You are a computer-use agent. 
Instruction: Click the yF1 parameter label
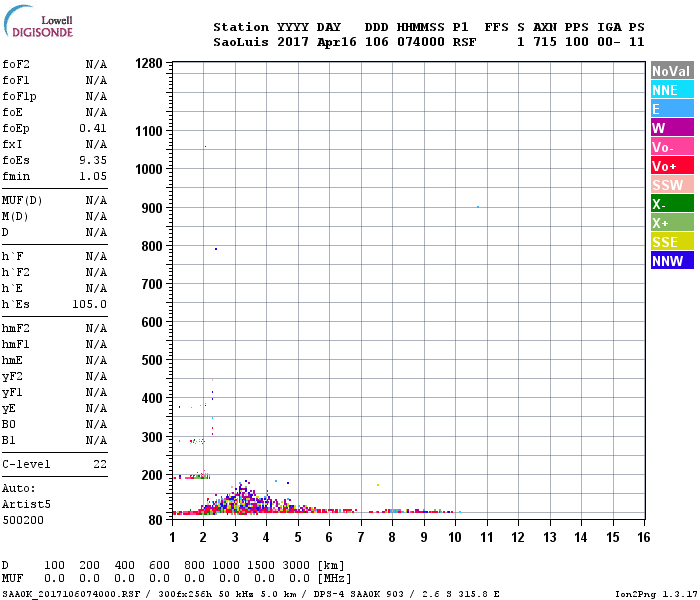point(12,392)
